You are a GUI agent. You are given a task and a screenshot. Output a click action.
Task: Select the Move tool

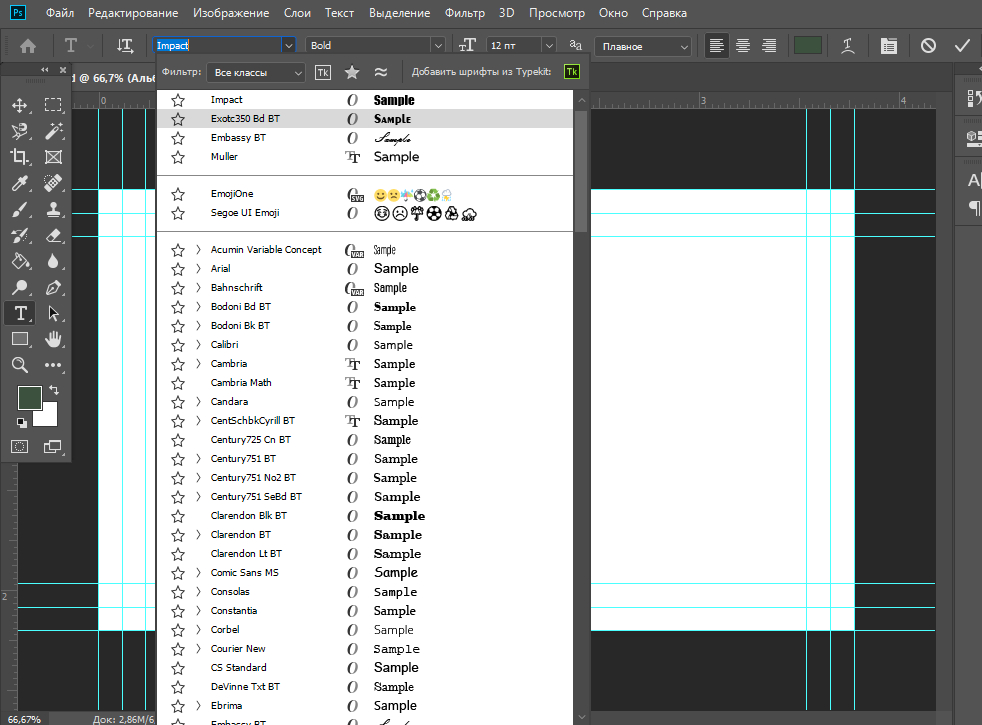coord(20,105)
